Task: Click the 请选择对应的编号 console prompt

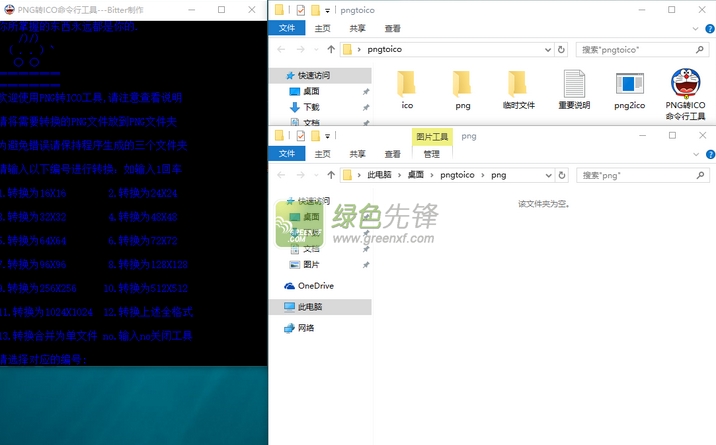Action: pos(43,360)
